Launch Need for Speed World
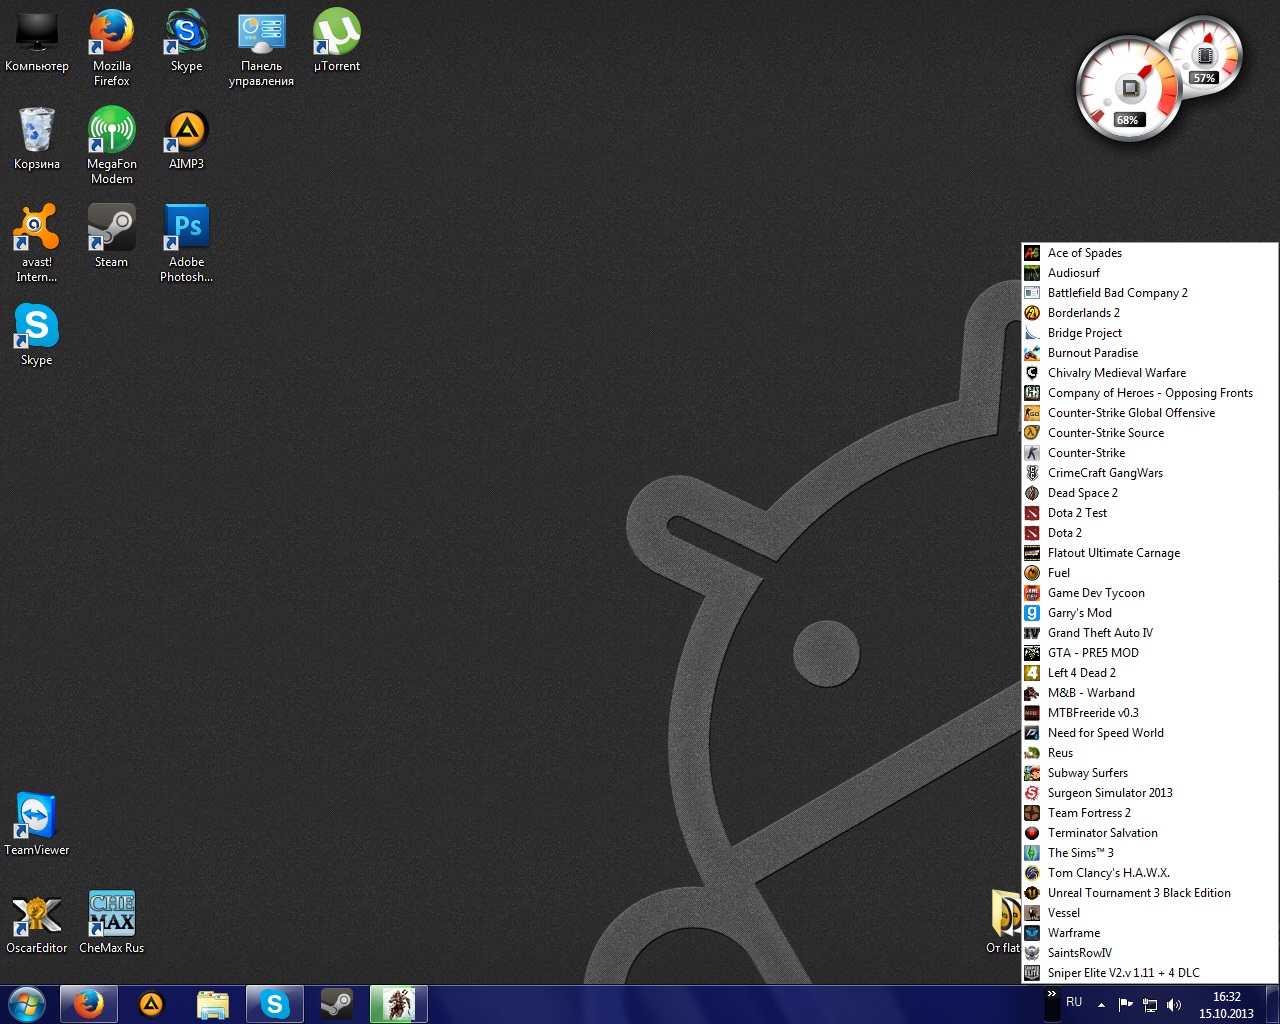 [1150, 733]
